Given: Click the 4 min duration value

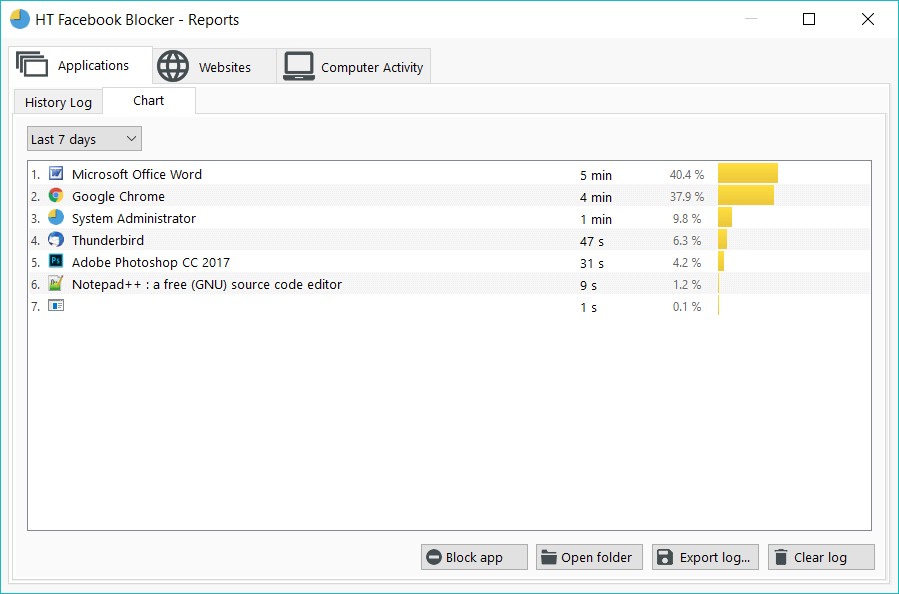Looking at the screenshot, I should [596, 197].
